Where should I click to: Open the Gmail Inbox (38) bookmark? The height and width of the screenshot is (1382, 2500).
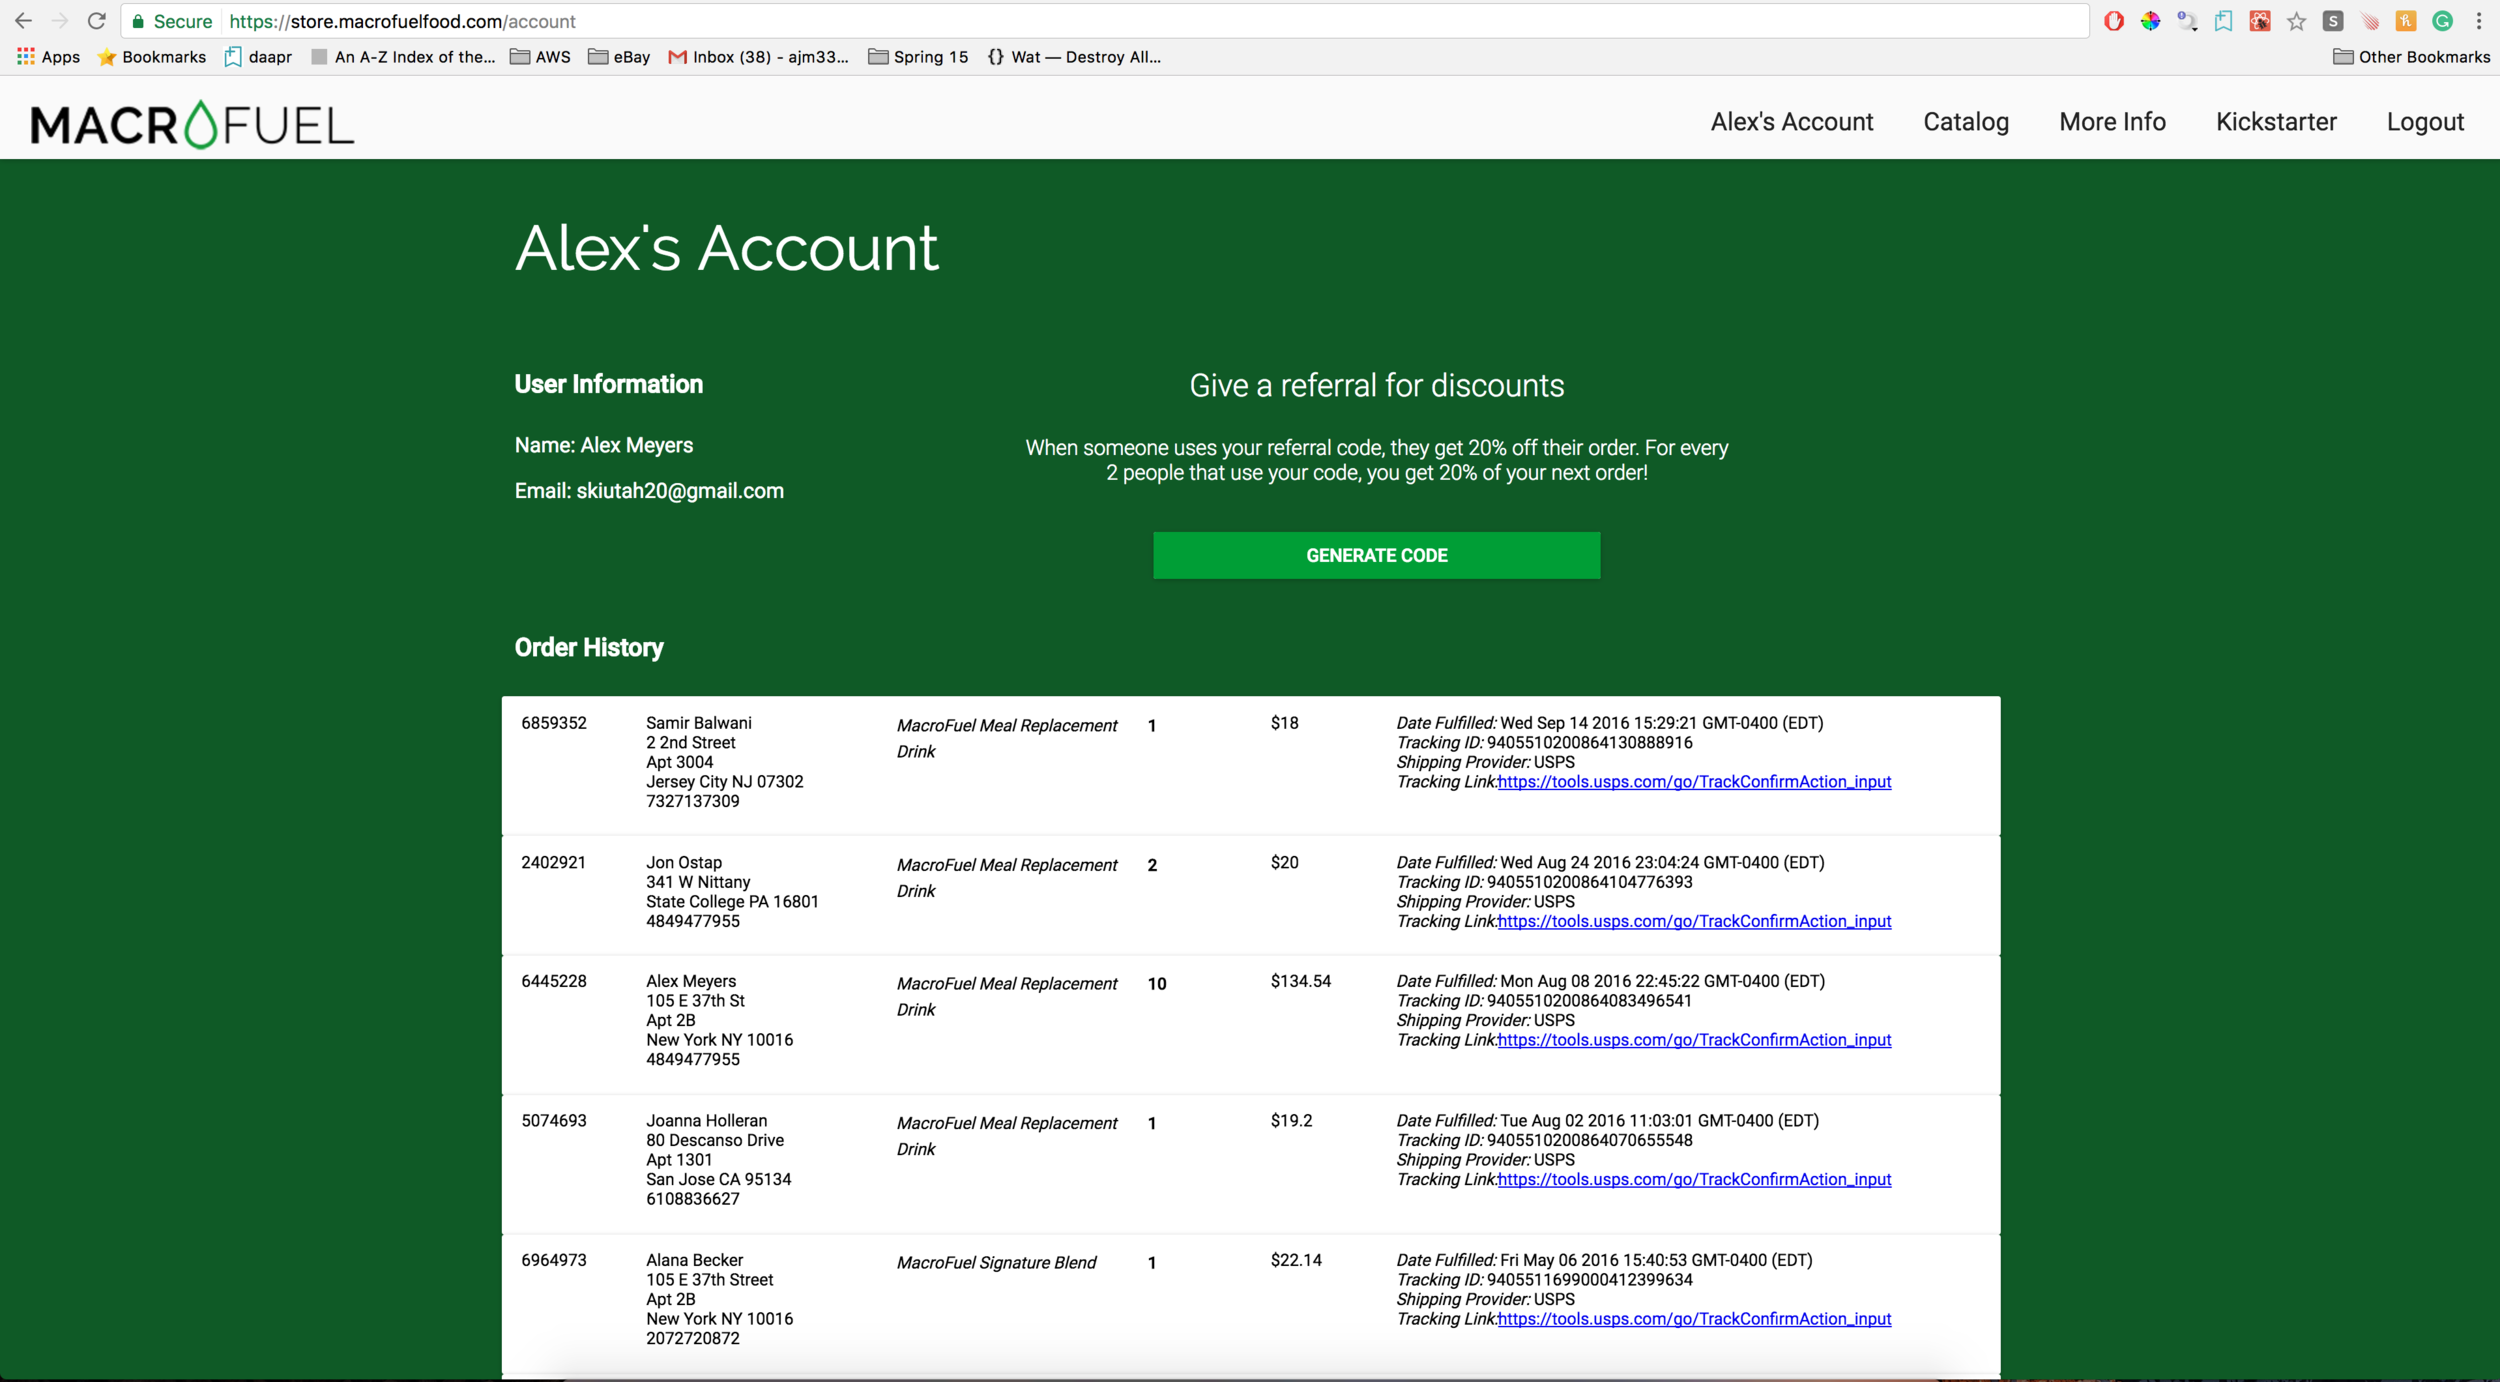coord(758,57)
